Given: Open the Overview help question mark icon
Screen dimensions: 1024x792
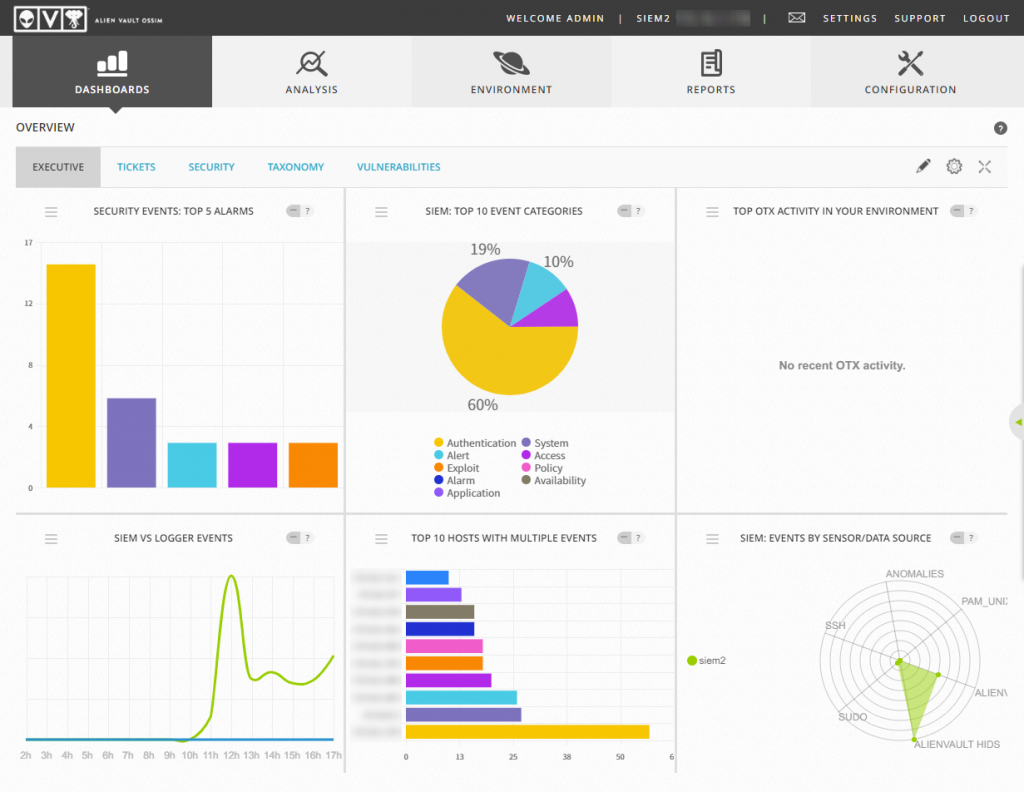Looking at the screenshot, I should click(x=1000, y=128).
